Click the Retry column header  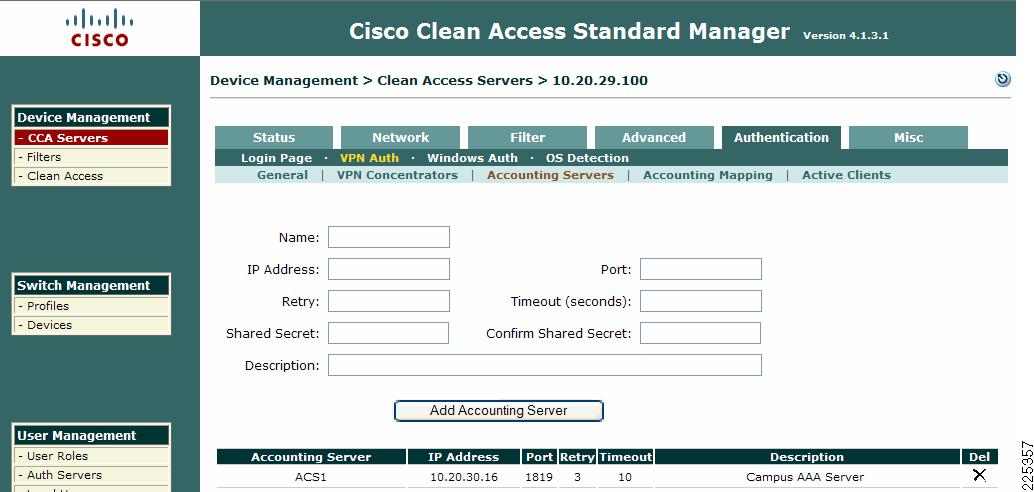pyautogui.click(x=577, y=457)
